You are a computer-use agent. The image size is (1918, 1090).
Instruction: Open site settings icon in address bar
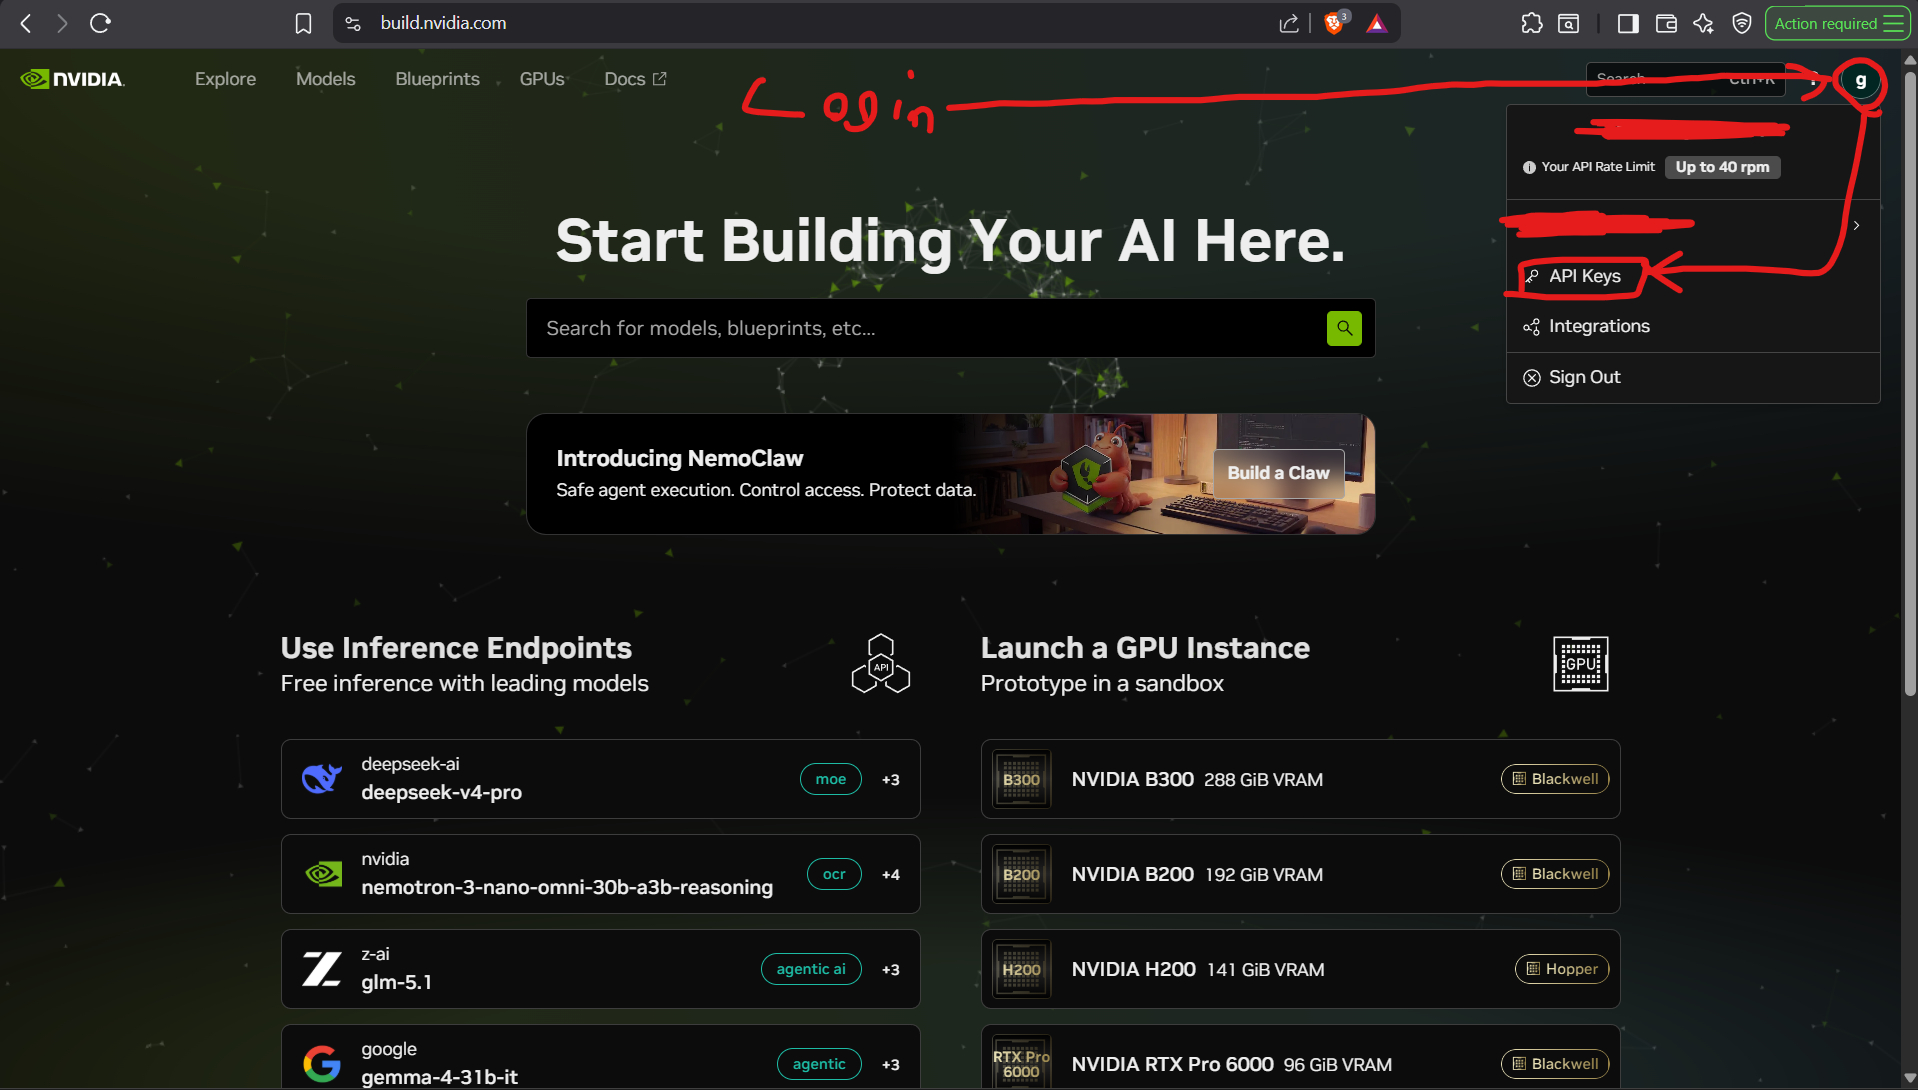click(353, 23)
